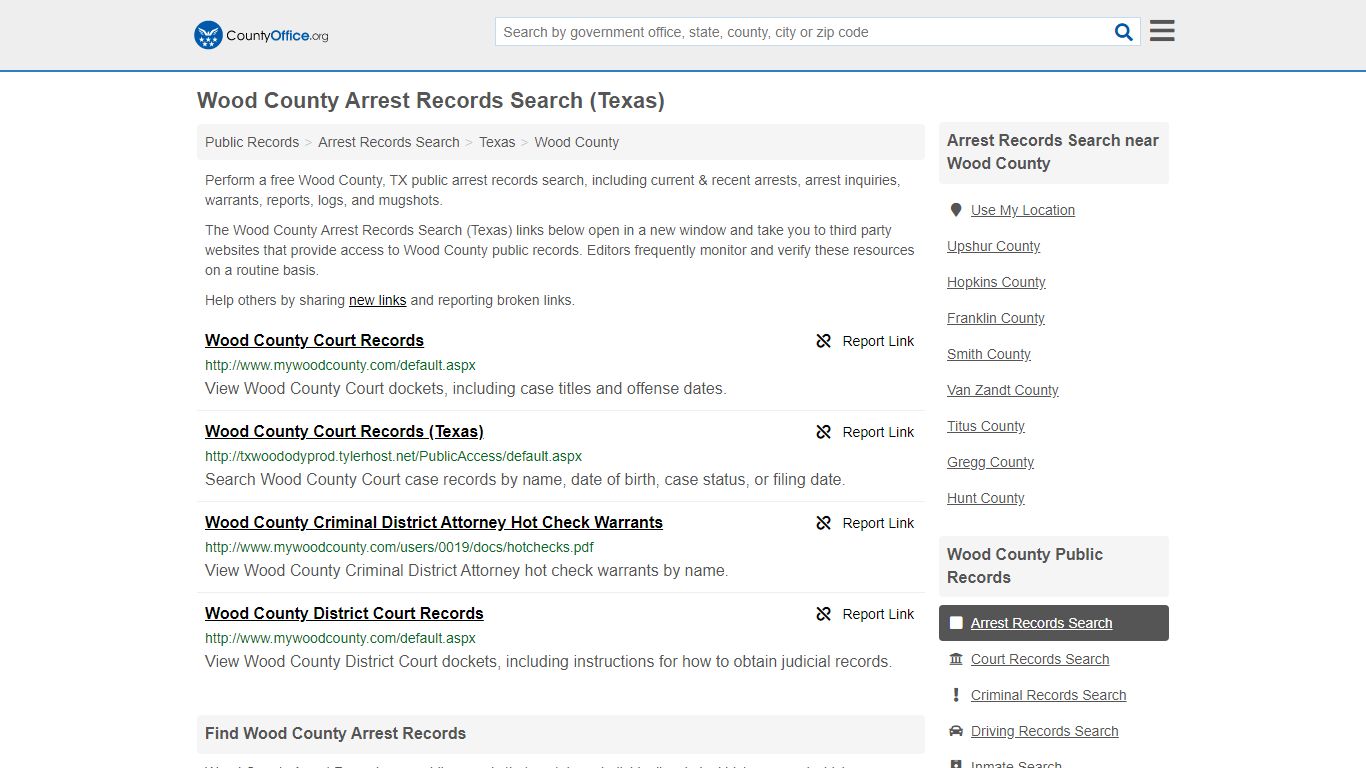This screenshot has height=768, width=1366.
Task: Click broken link icon for Wood County Court Records
Action: [824, 341]
